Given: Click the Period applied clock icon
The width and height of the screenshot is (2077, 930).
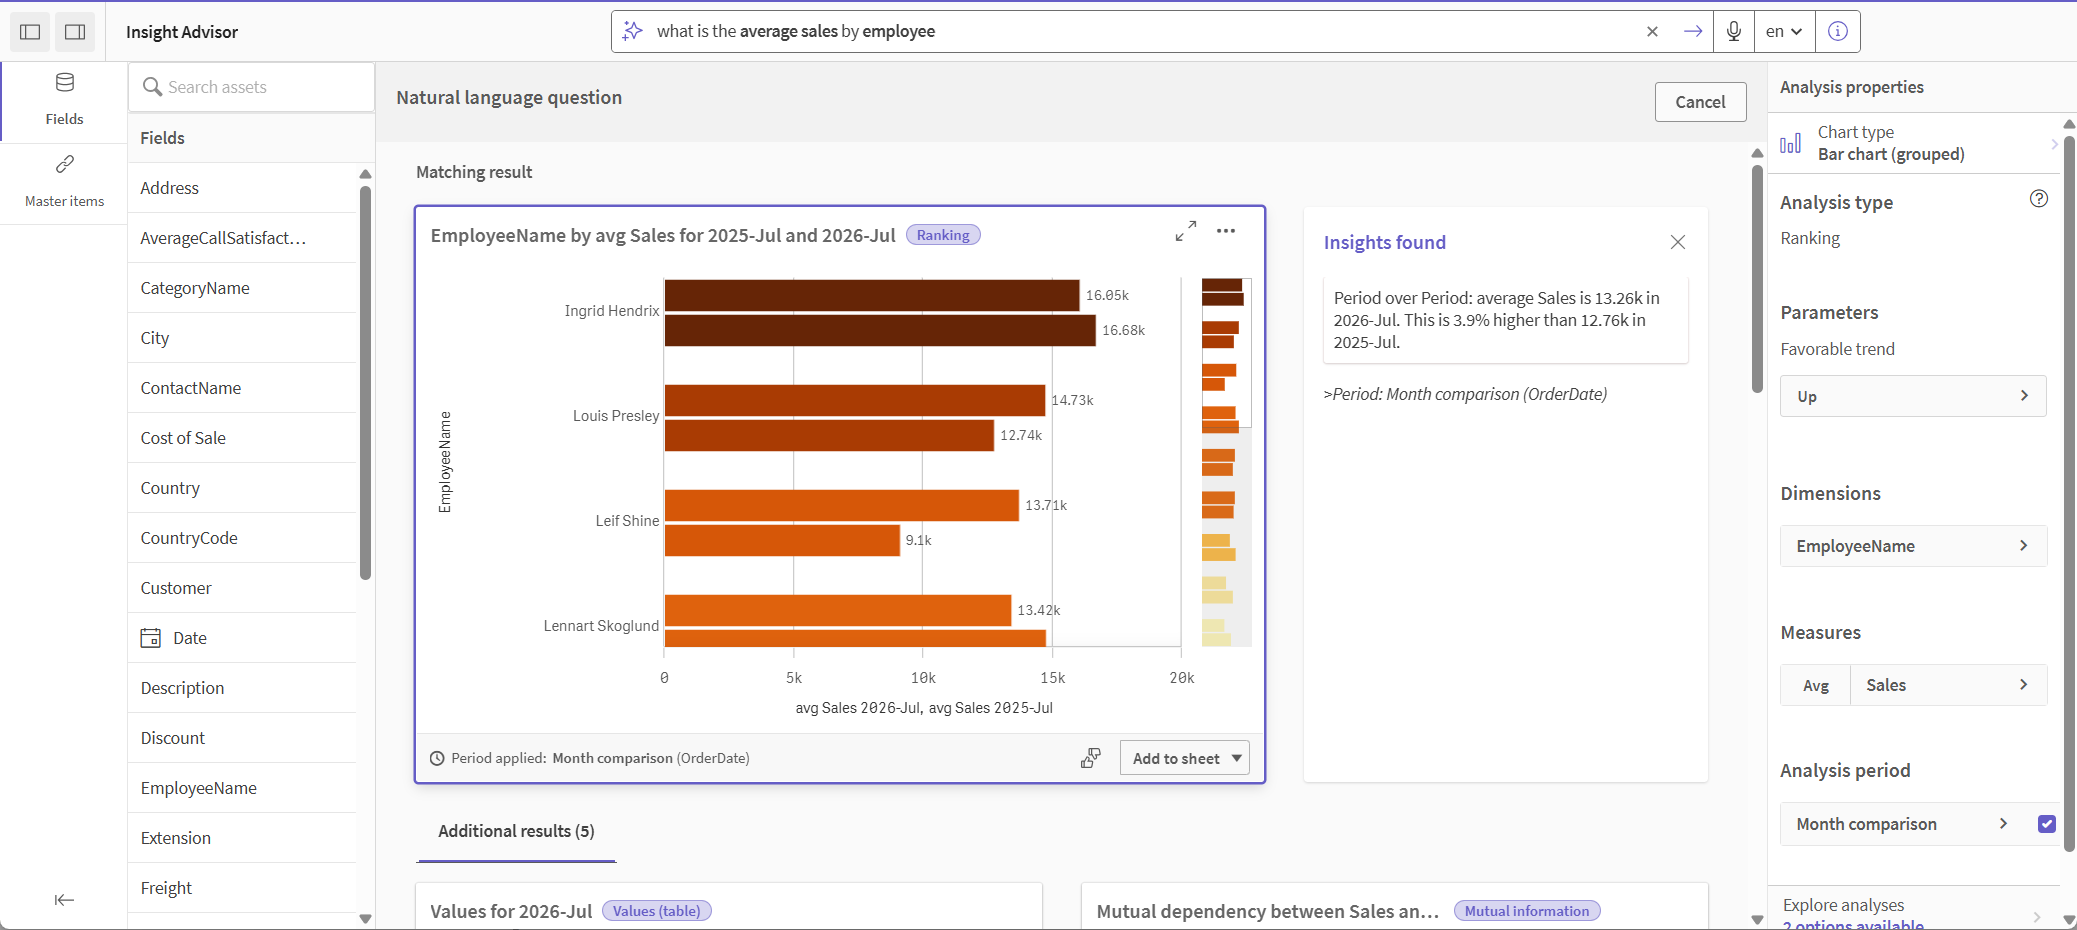Looking at the screenshot, I should [x=437, y=758].
